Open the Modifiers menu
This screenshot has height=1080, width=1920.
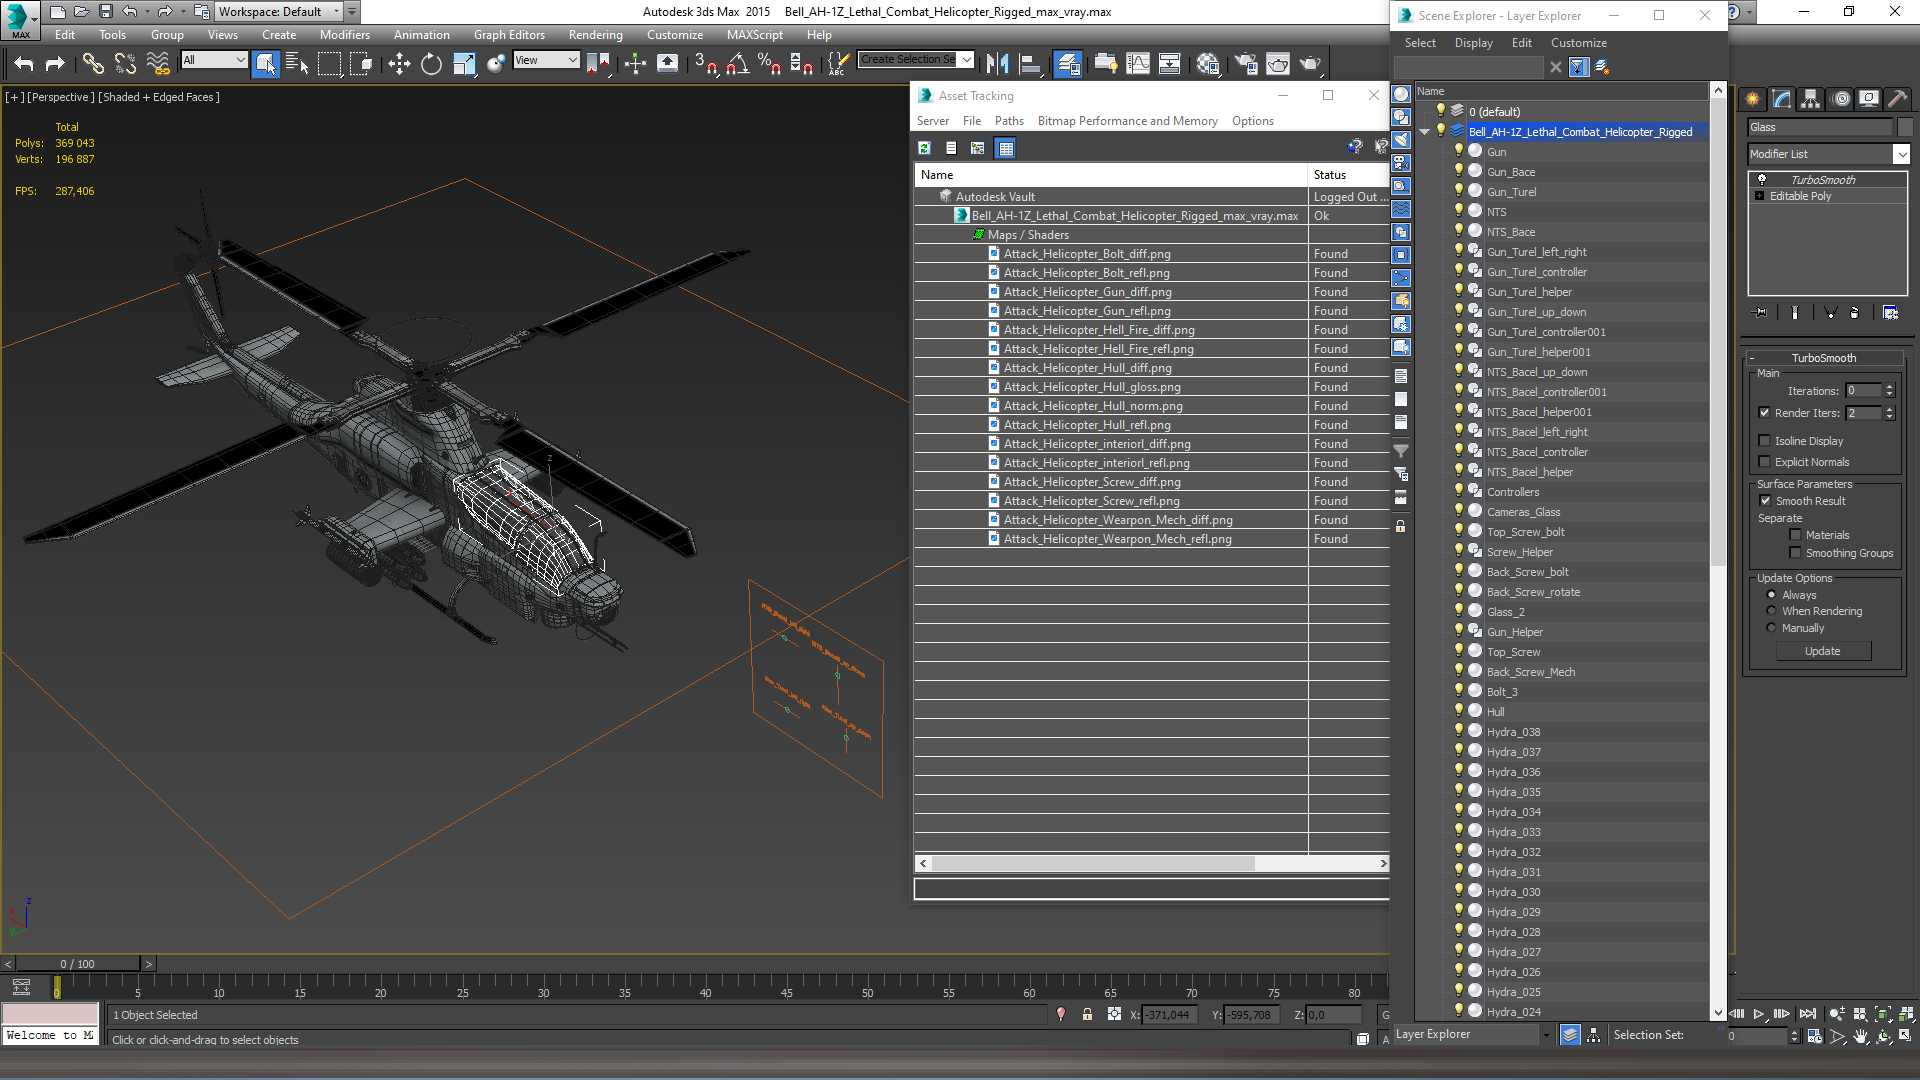[x=344, y=35]
